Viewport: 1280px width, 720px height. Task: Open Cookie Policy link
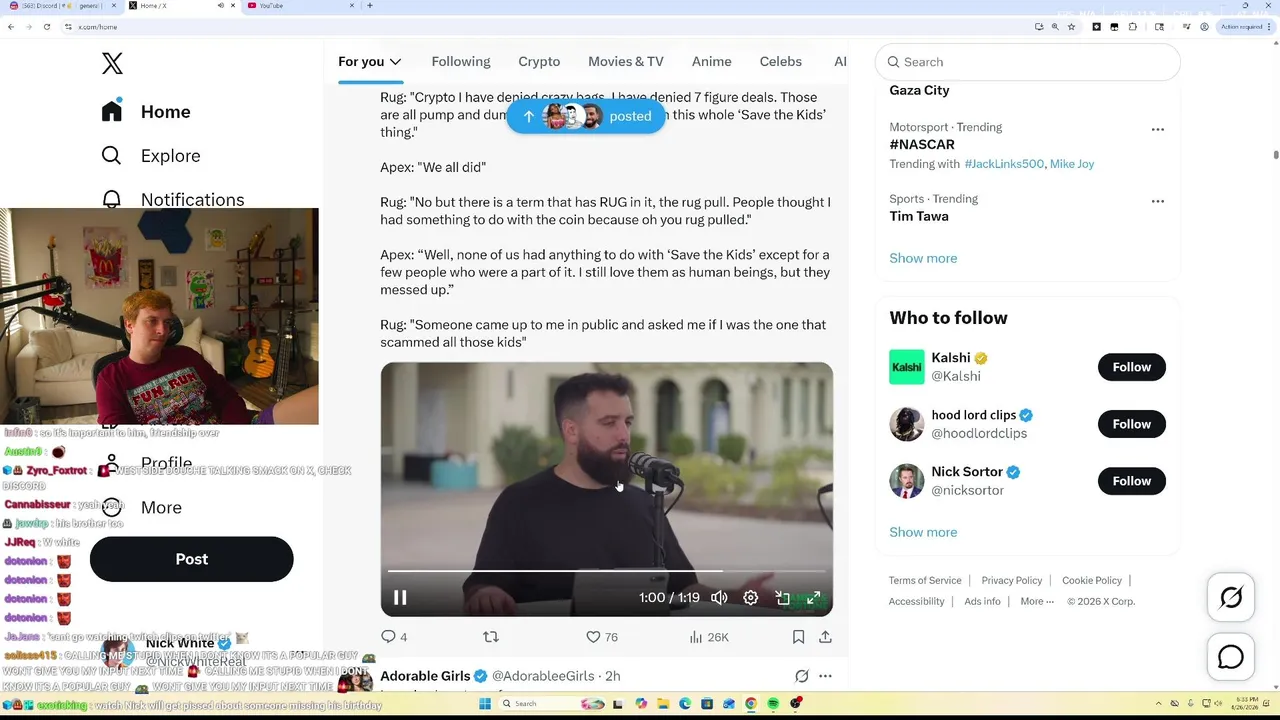tap(1092, 580)
